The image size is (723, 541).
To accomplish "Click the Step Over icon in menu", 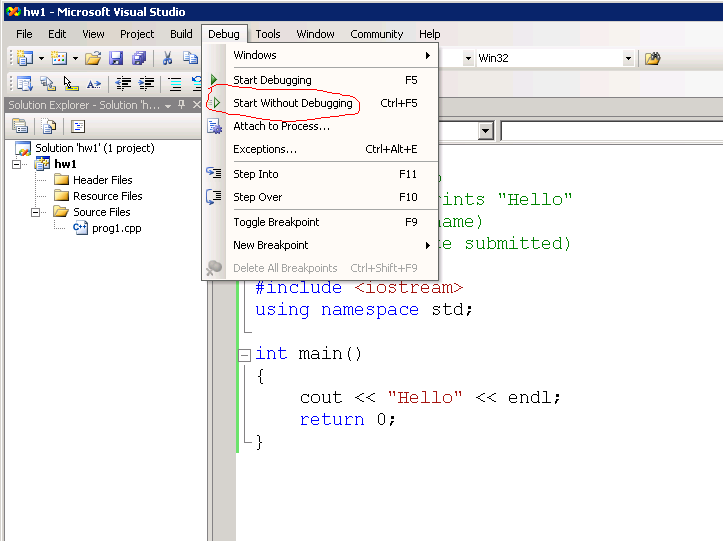I will (214, 196).
